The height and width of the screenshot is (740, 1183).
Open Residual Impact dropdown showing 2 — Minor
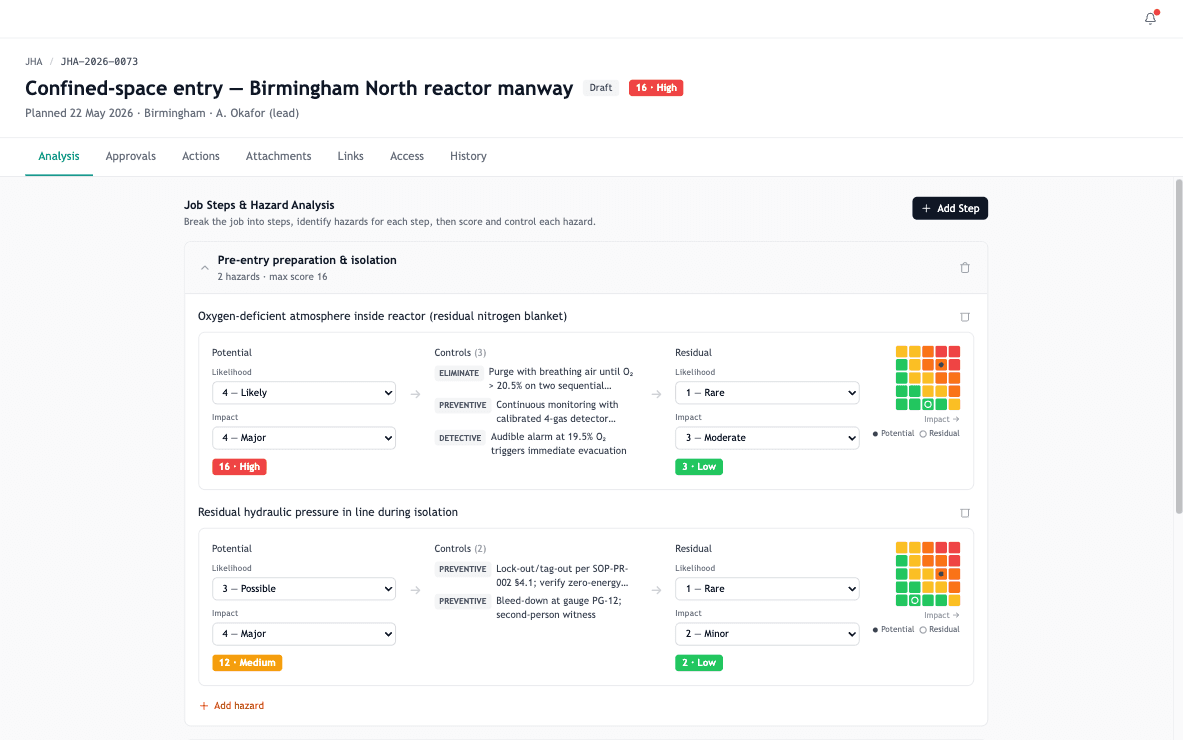point(767,634)
